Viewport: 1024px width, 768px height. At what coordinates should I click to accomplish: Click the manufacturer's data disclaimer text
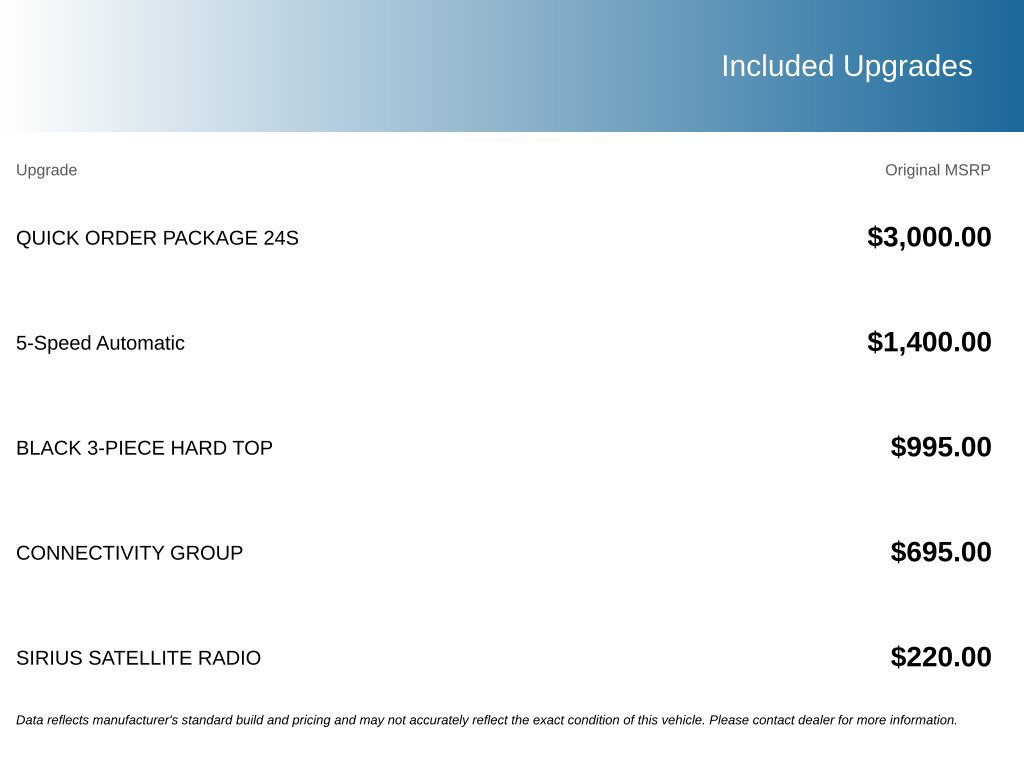(487, 720)
